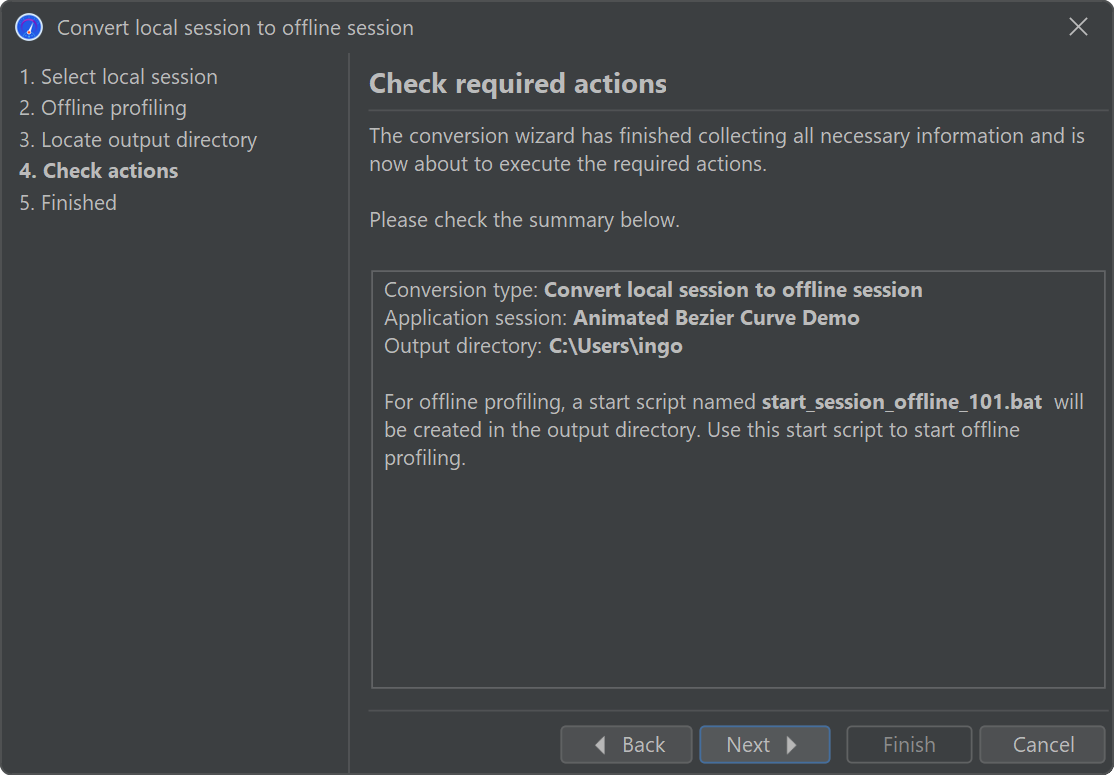Select step 1 Select local session
The image size is (1114, 775).
click(118, 77)
